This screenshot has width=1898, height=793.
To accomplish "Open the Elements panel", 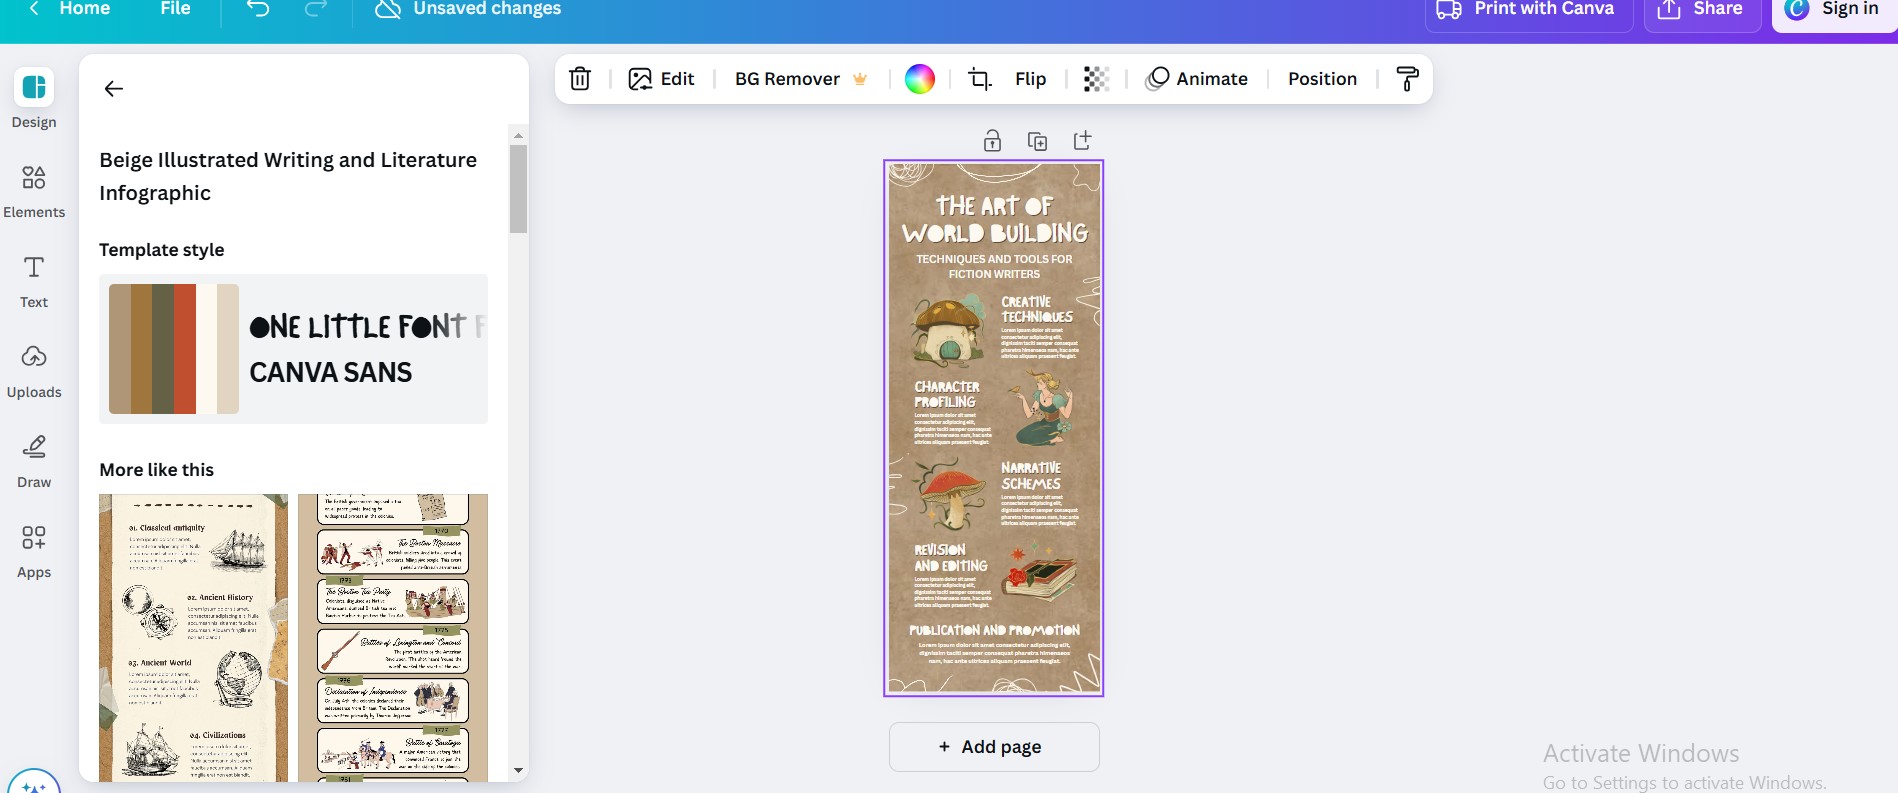I will [x=34, y=192].
